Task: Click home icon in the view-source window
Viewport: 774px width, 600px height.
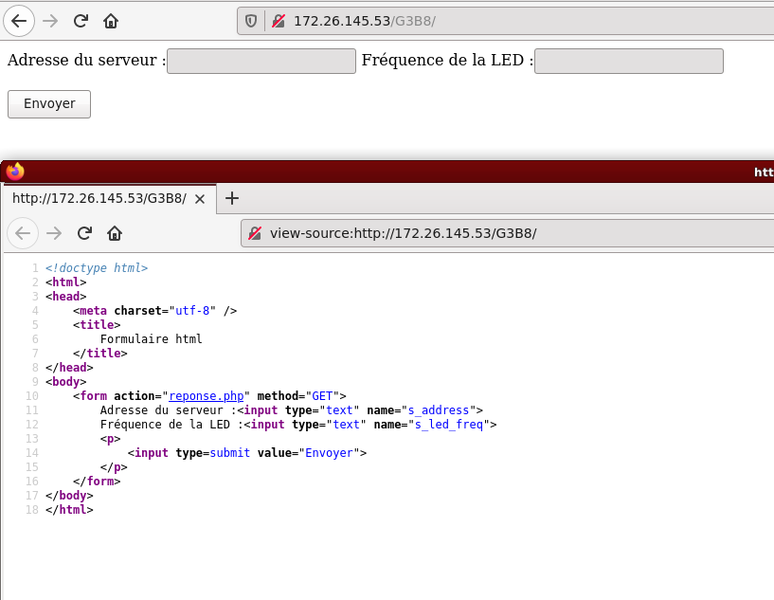Action: tap(115, 233)
